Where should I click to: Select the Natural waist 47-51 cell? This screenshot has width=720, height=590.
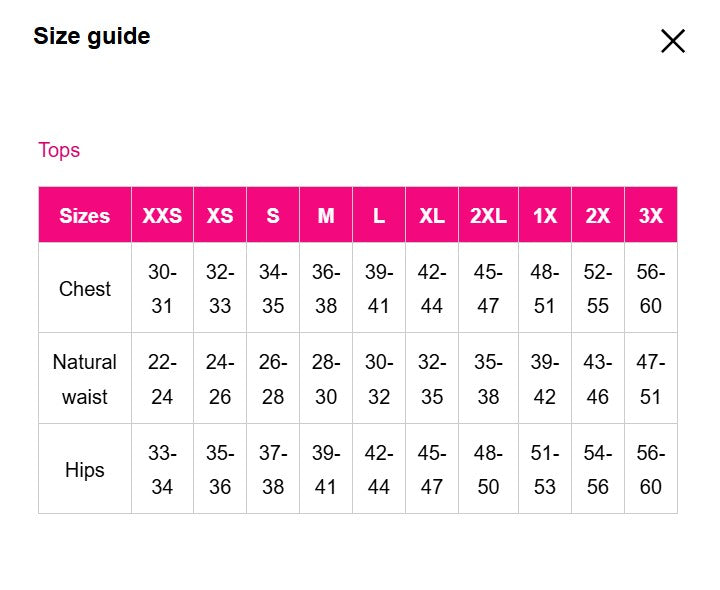pyautogui.click(x=651, y=379)
